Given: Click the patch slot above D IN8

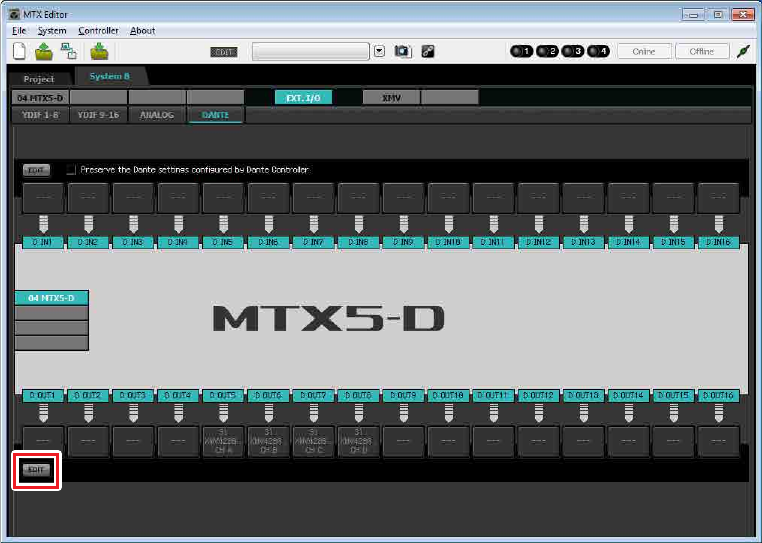Looking at the screenshot, I should click(x=358, y=198).
